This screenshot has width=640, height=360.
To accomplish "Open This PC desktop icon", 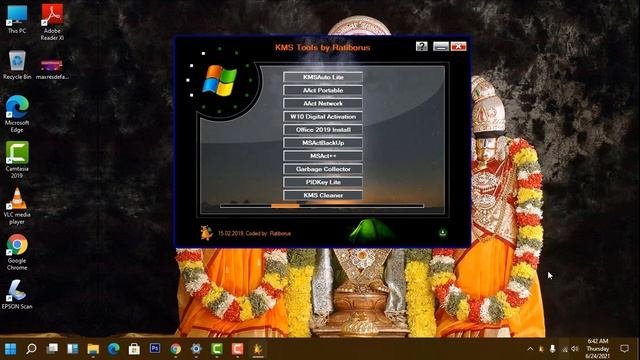I will pyautogui.click(x=17, y=19).
